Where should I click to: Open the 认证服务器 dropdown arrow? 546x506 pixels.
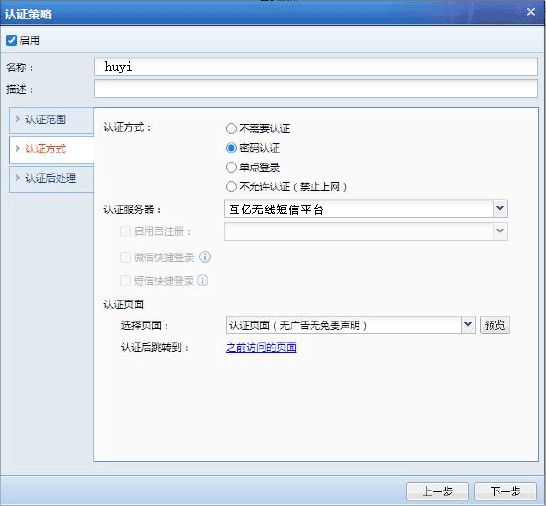click(500, 209)
